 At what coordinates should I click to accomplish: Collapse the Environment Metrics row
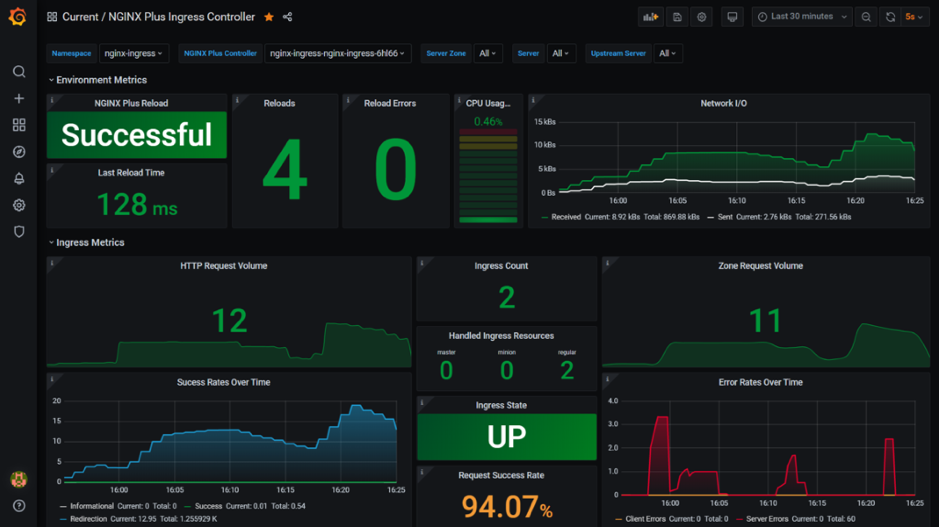pos(98,80)
